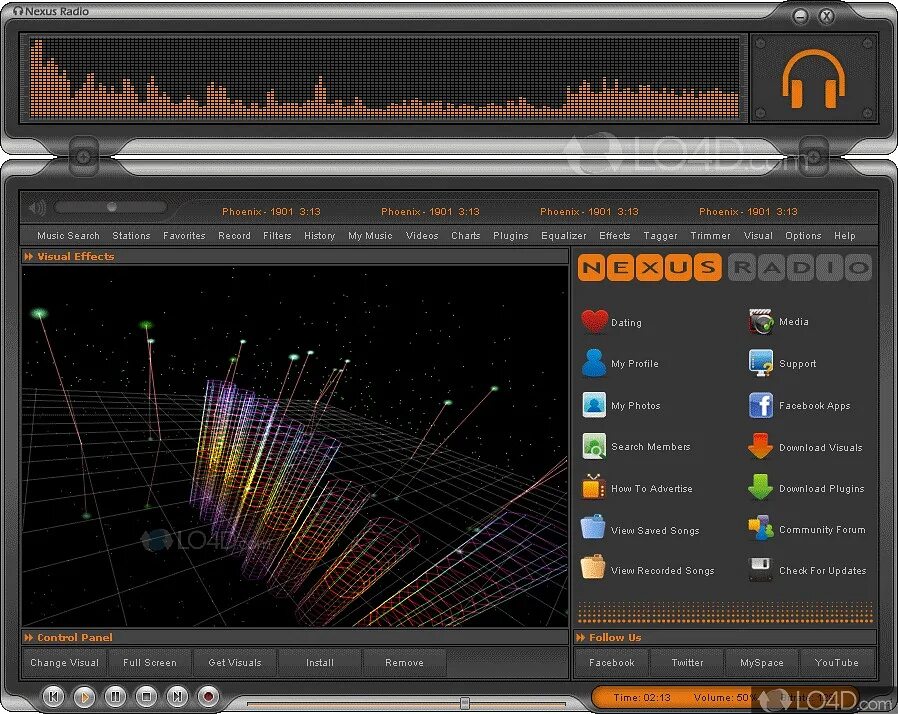Screen dimensions: 898x714
Task: Click the Dating heart icon
Action: 594,322
